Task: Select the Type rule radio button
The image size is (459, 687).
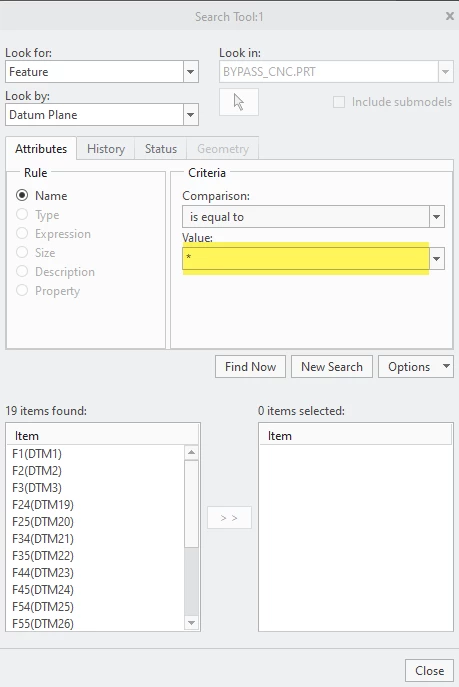Action: click(x=22, y=214)
